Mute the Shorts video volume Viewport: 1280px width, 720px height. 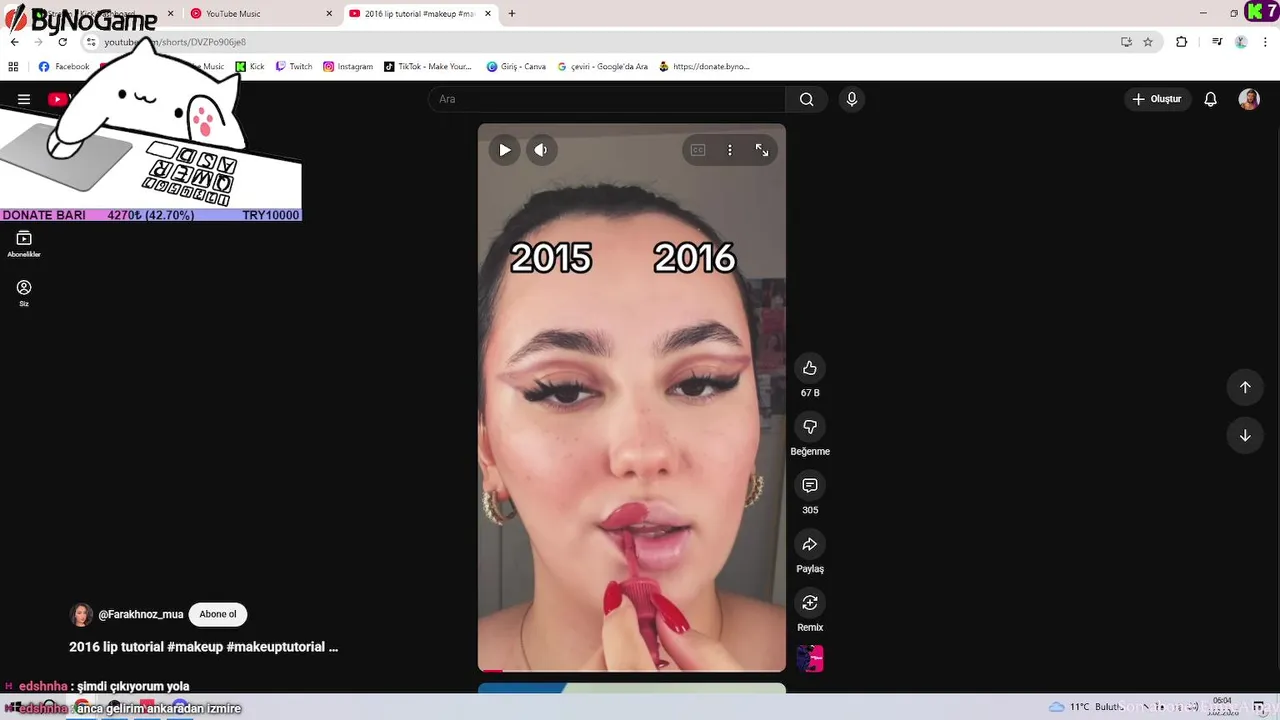[x=541, y=150]
